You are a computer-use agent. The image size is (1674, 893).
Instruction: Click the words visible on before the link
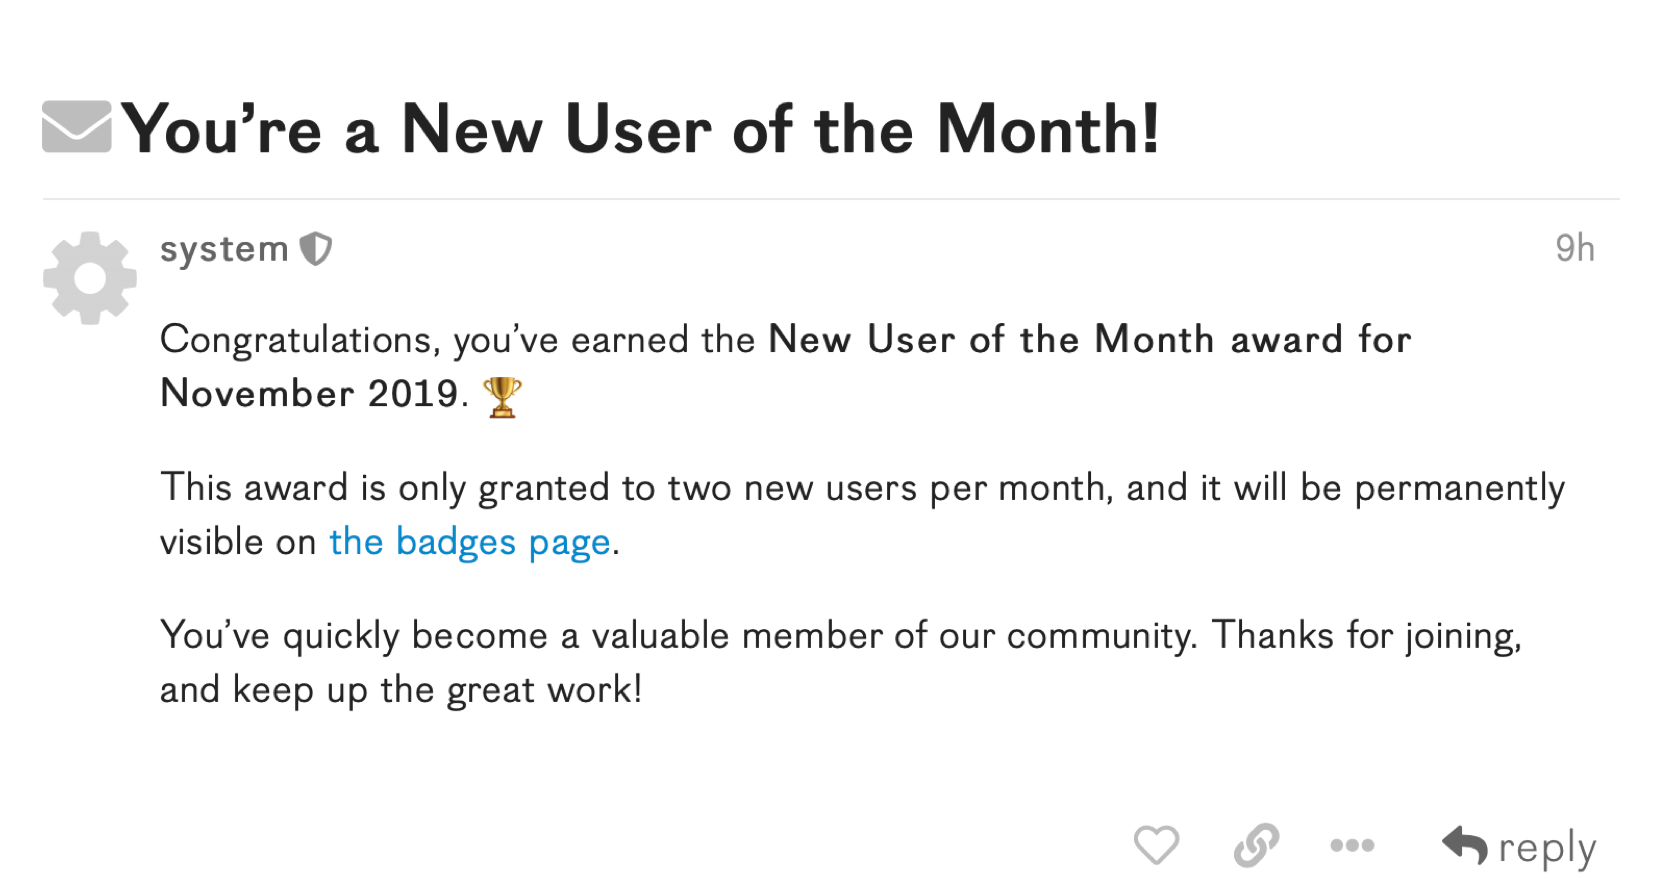point(239,542)
